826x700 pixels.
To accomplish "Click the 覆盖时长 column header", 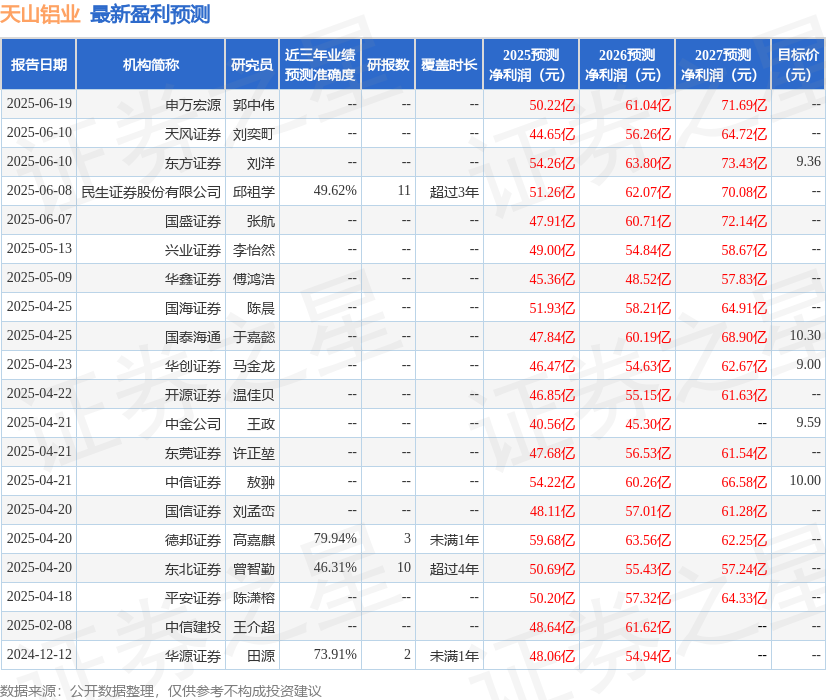I will 449,63.
